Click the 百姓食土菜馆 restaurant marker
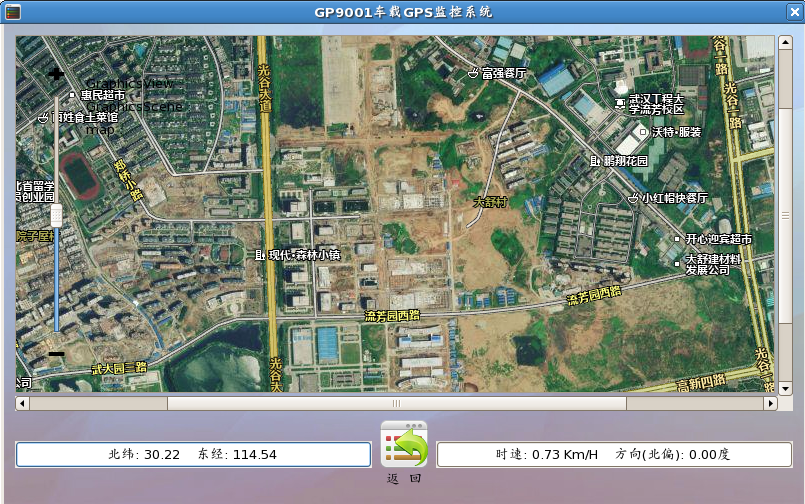 click(x=44, y=118)
